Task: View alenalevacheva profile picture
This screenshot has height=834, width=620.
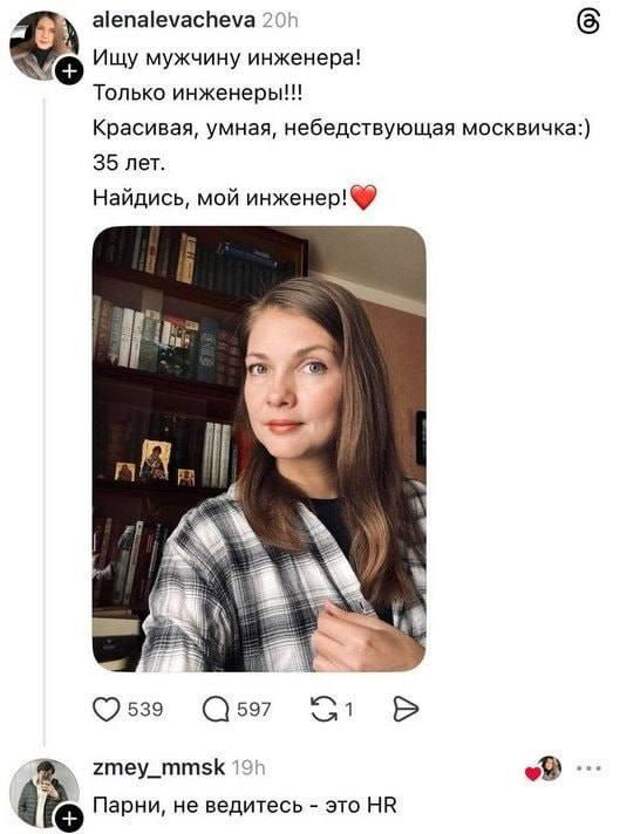Action: coord(44,45)
